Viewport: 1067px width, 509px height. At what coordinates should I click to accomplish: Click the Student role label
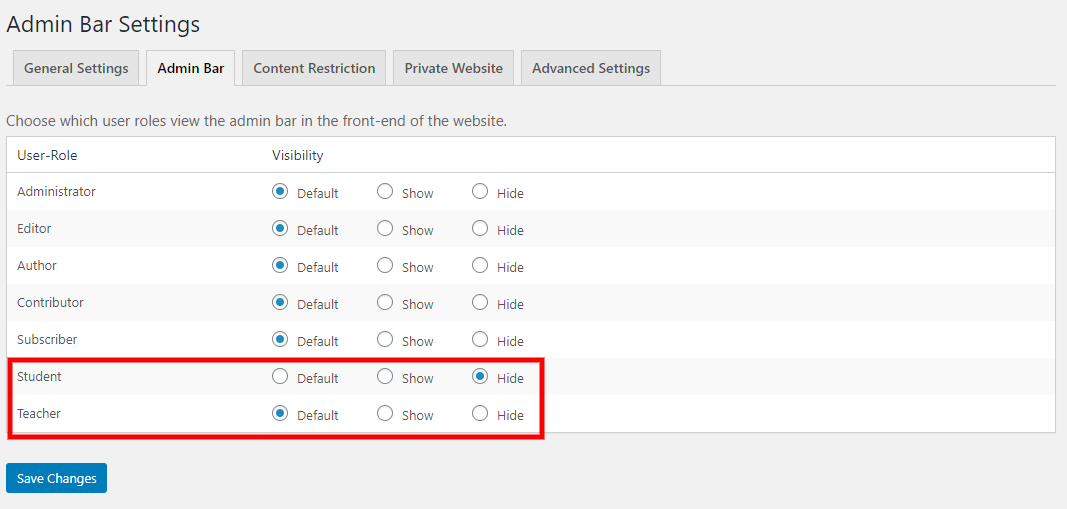(39, 376)
